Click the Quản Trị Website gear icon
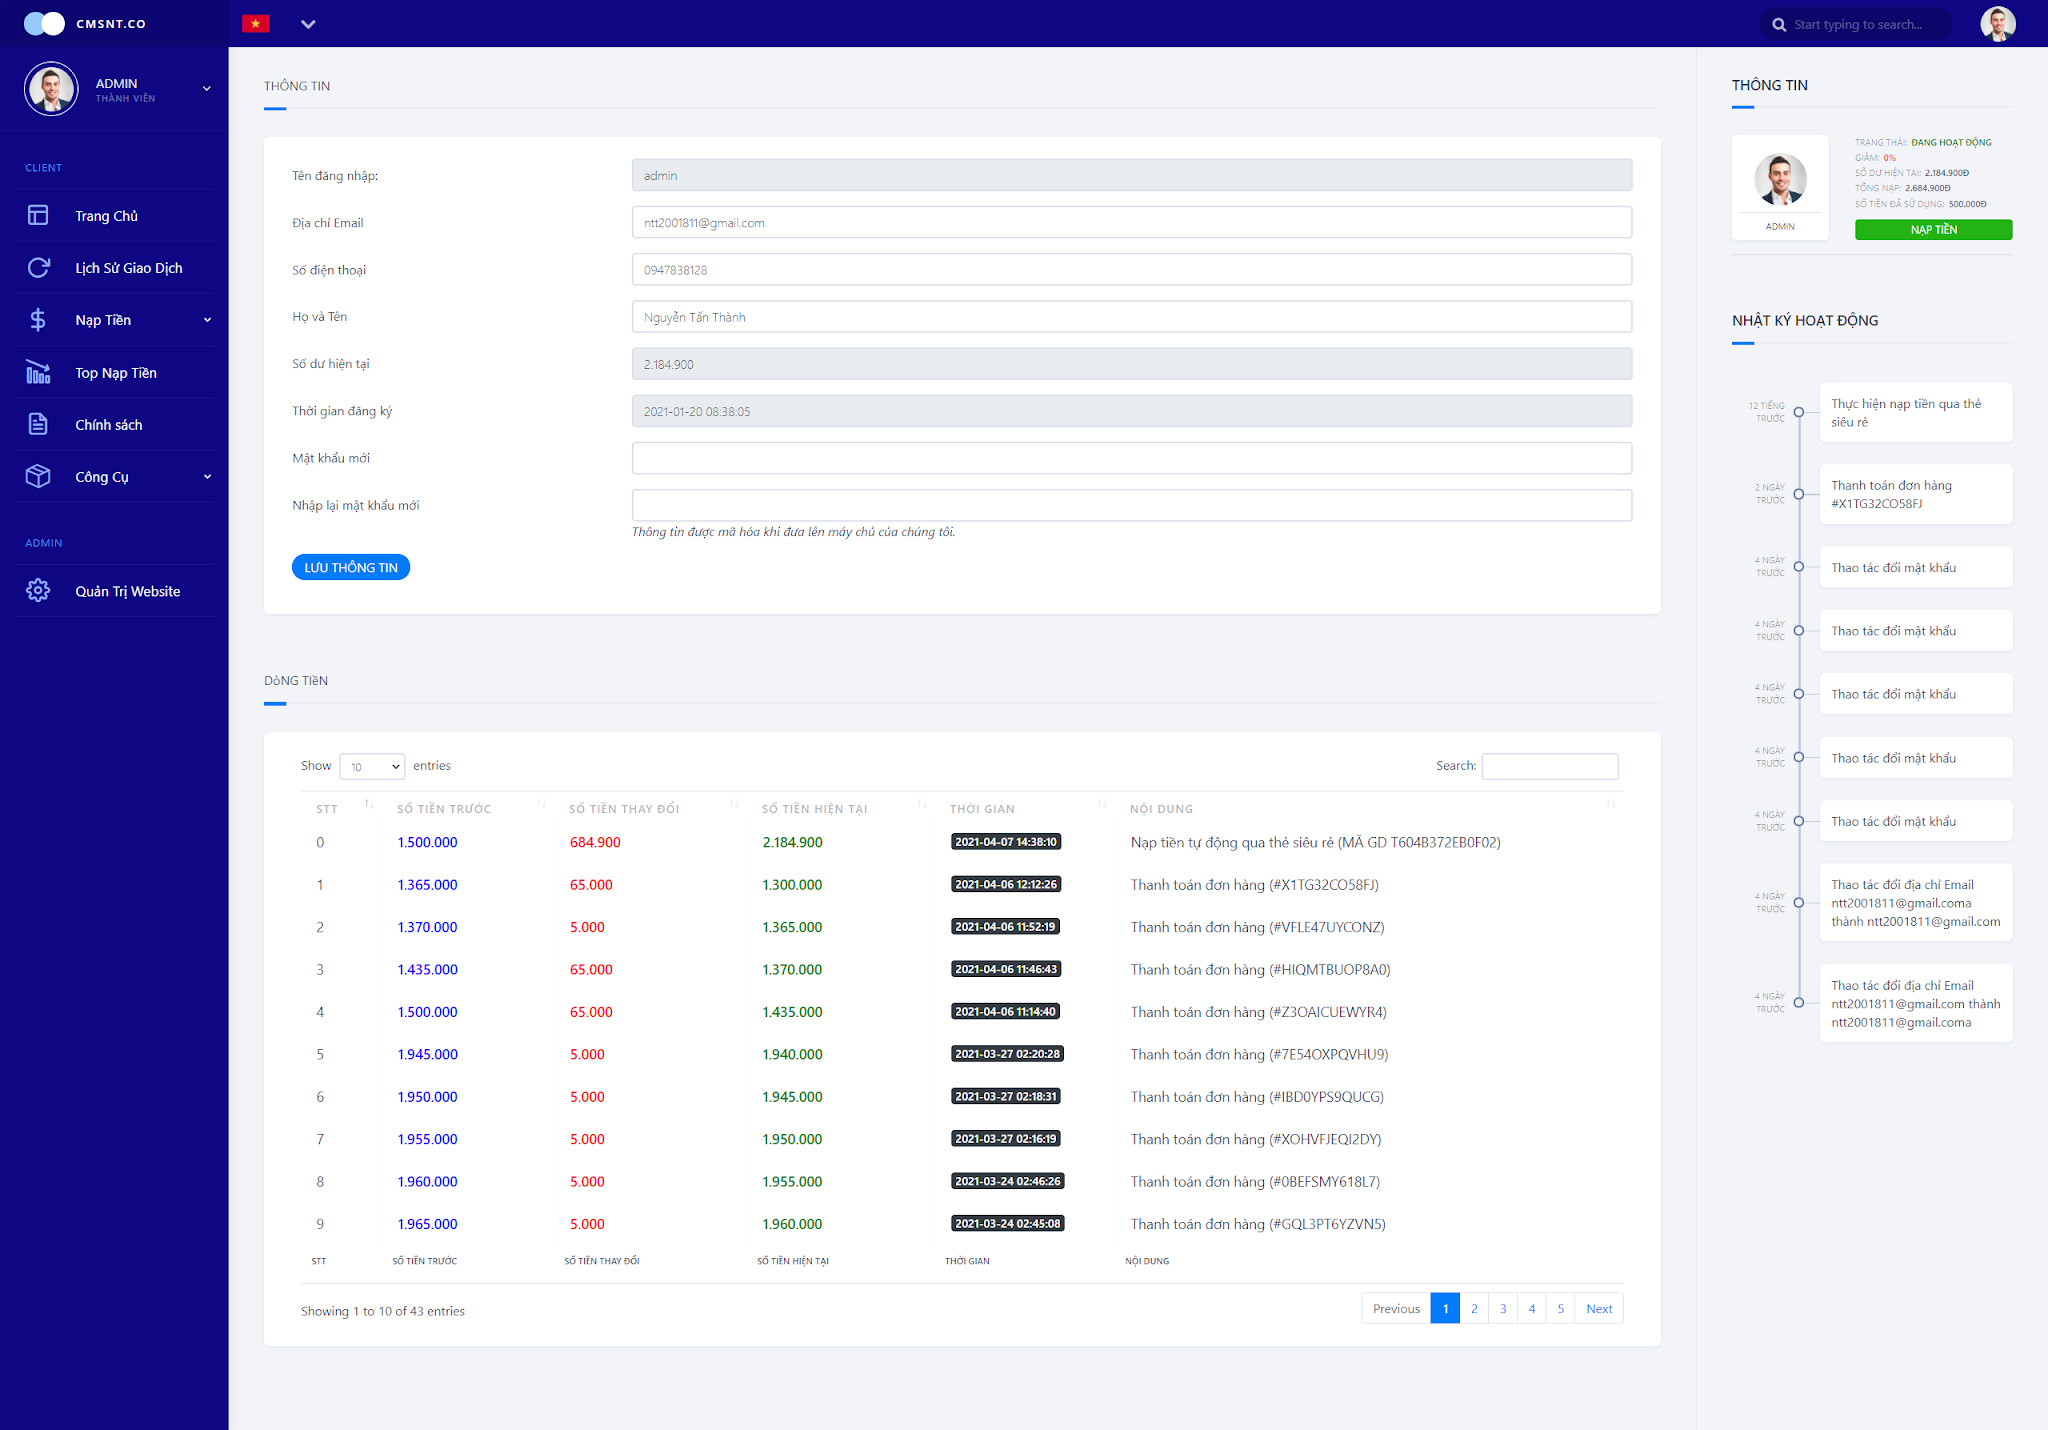The width and height of the screenshot is (2048, 1430). point(38,591)
